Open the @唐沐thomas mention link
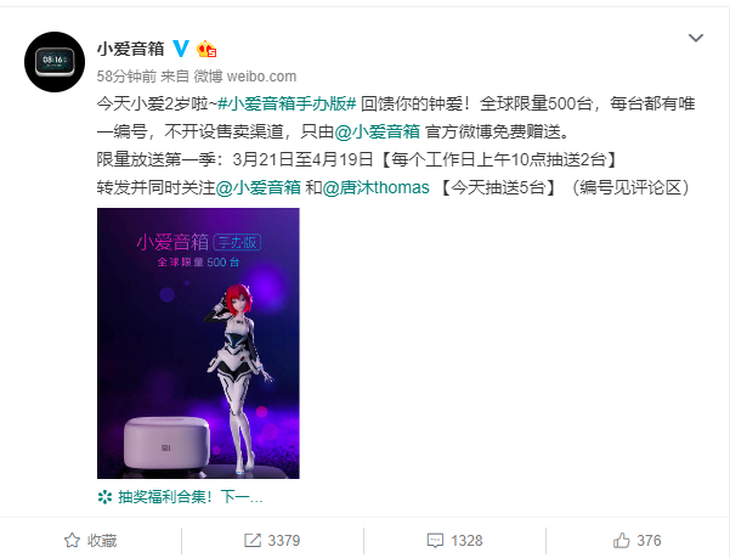 click(376, 188)
